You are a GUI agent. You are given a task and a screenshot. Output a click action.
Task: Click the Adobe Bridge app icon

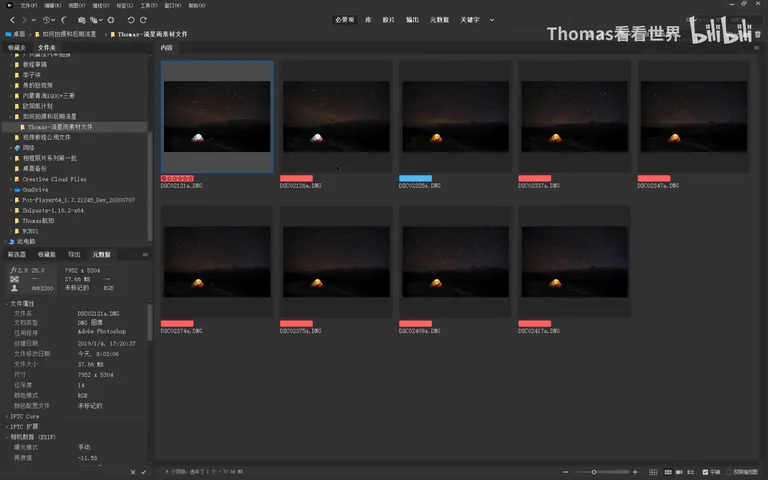[x=9, y=5]
